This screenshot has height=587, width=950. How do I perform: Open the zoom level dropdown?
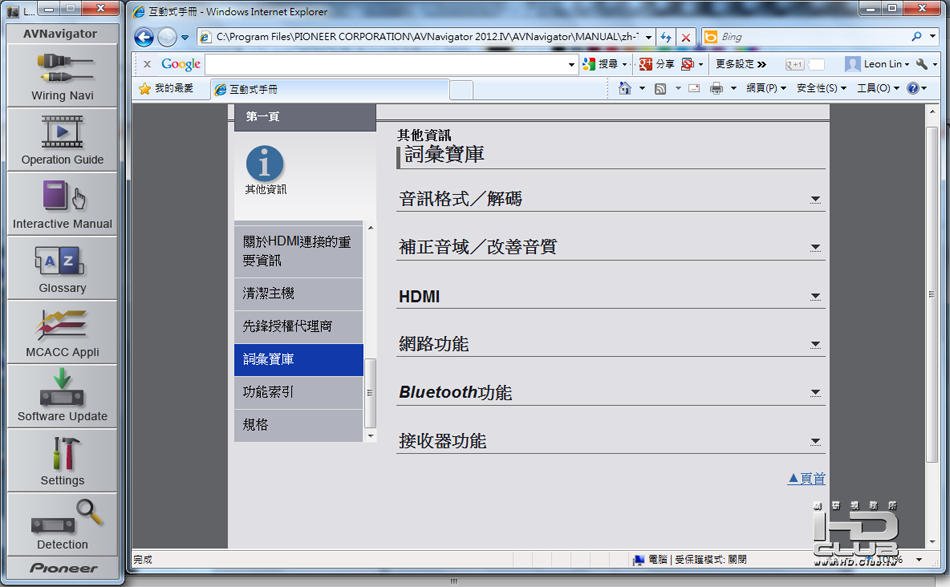click(x=920, y=560)
